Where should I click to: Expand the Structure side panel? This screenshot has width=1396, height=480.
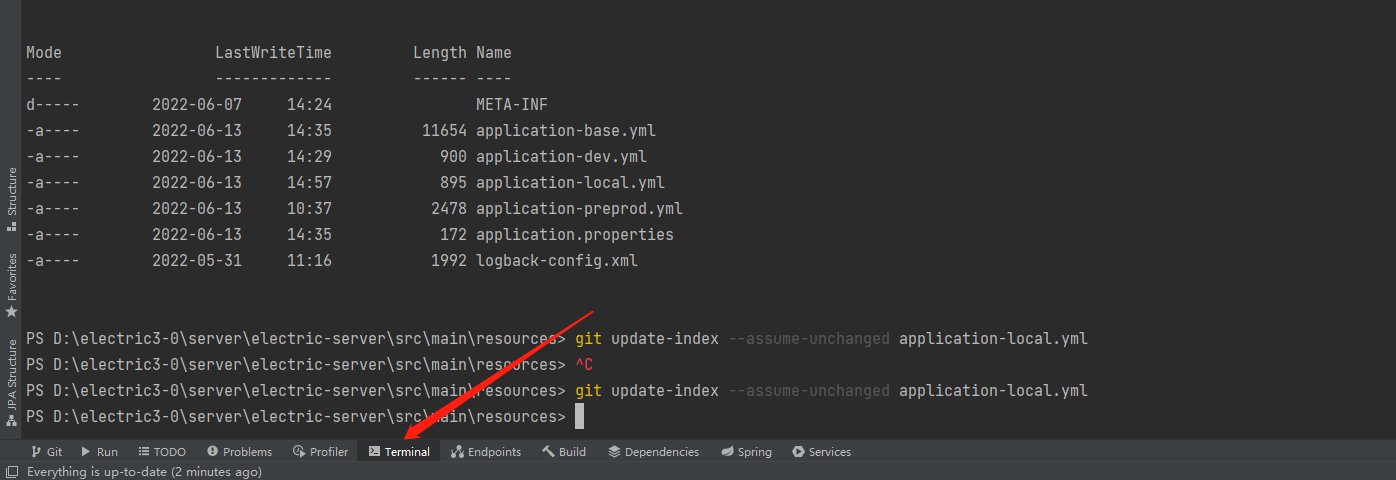point(12,198)
